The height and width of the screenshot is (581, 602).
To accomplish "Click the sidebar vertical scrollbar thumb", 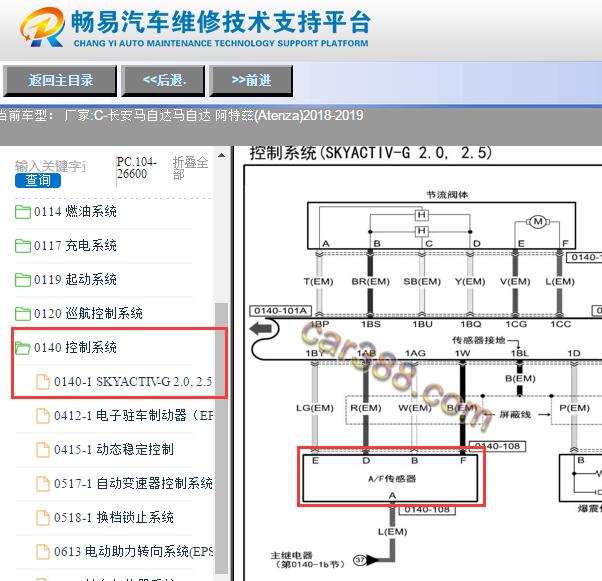I will point(221,438).
